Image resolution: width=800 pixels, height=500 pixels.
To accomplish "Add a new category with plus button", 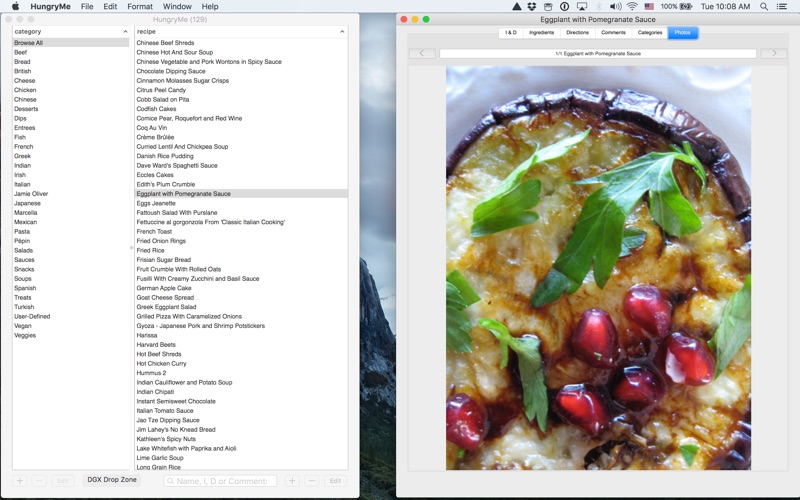I will point(19,481).
